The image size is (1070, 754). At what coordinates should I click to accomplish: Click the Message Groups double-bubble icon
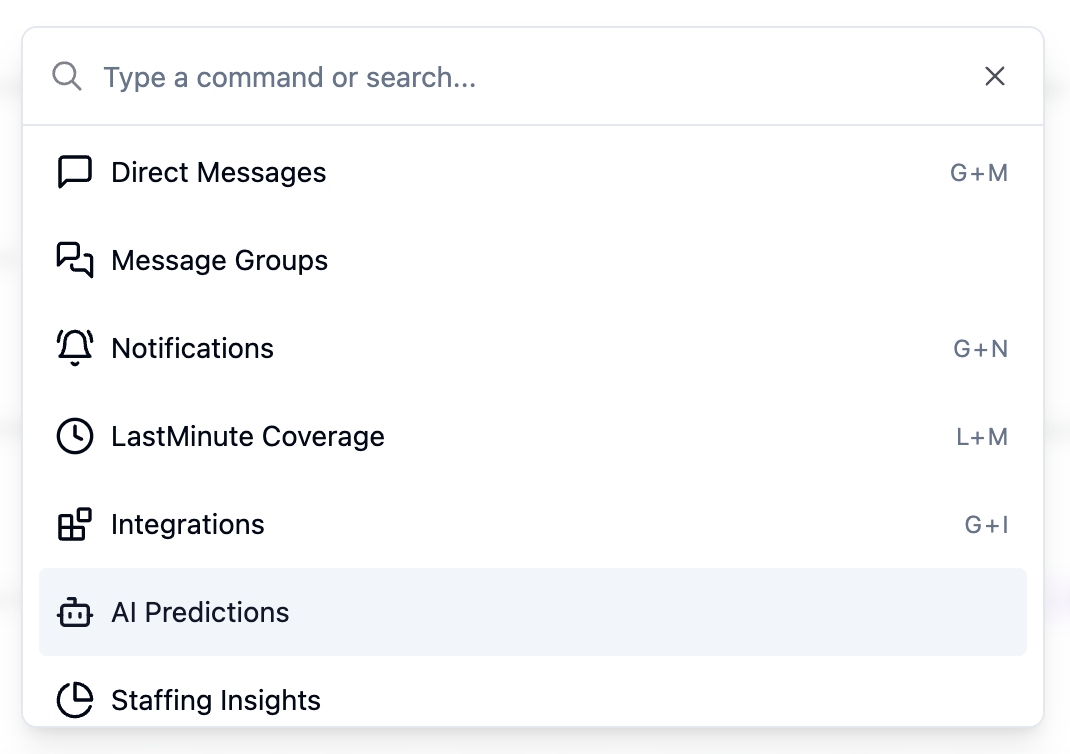74,260
